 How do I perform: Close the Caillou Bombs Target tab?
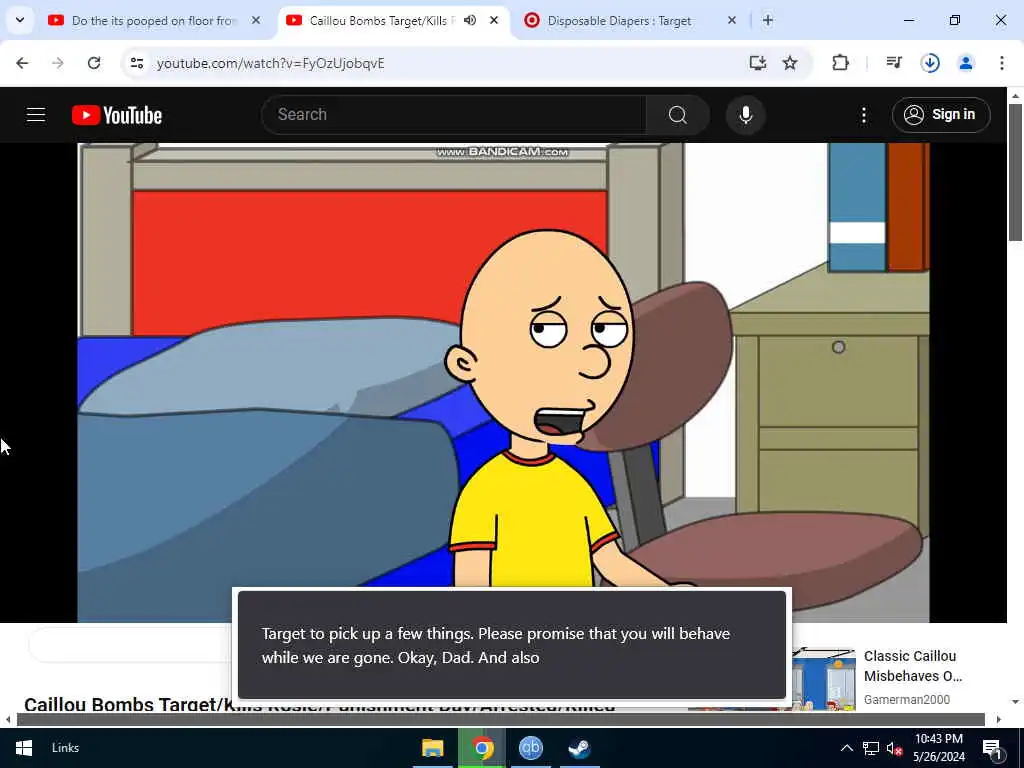click(494, 20)
